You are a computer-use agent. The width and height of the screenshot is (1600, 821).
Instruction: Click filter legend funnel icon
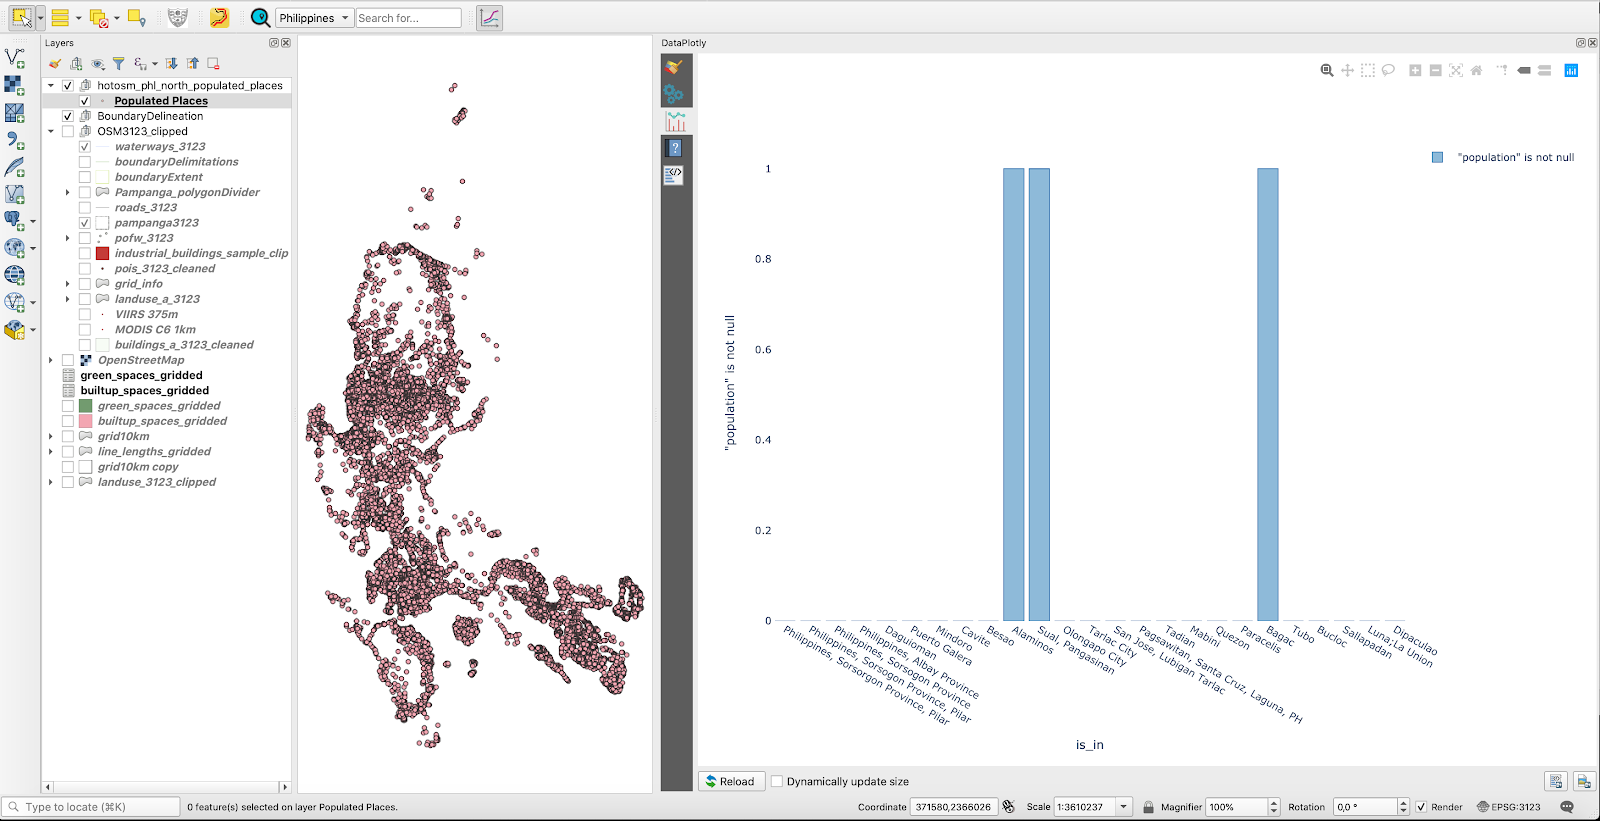pyautogui.click(x=118, y=64)
